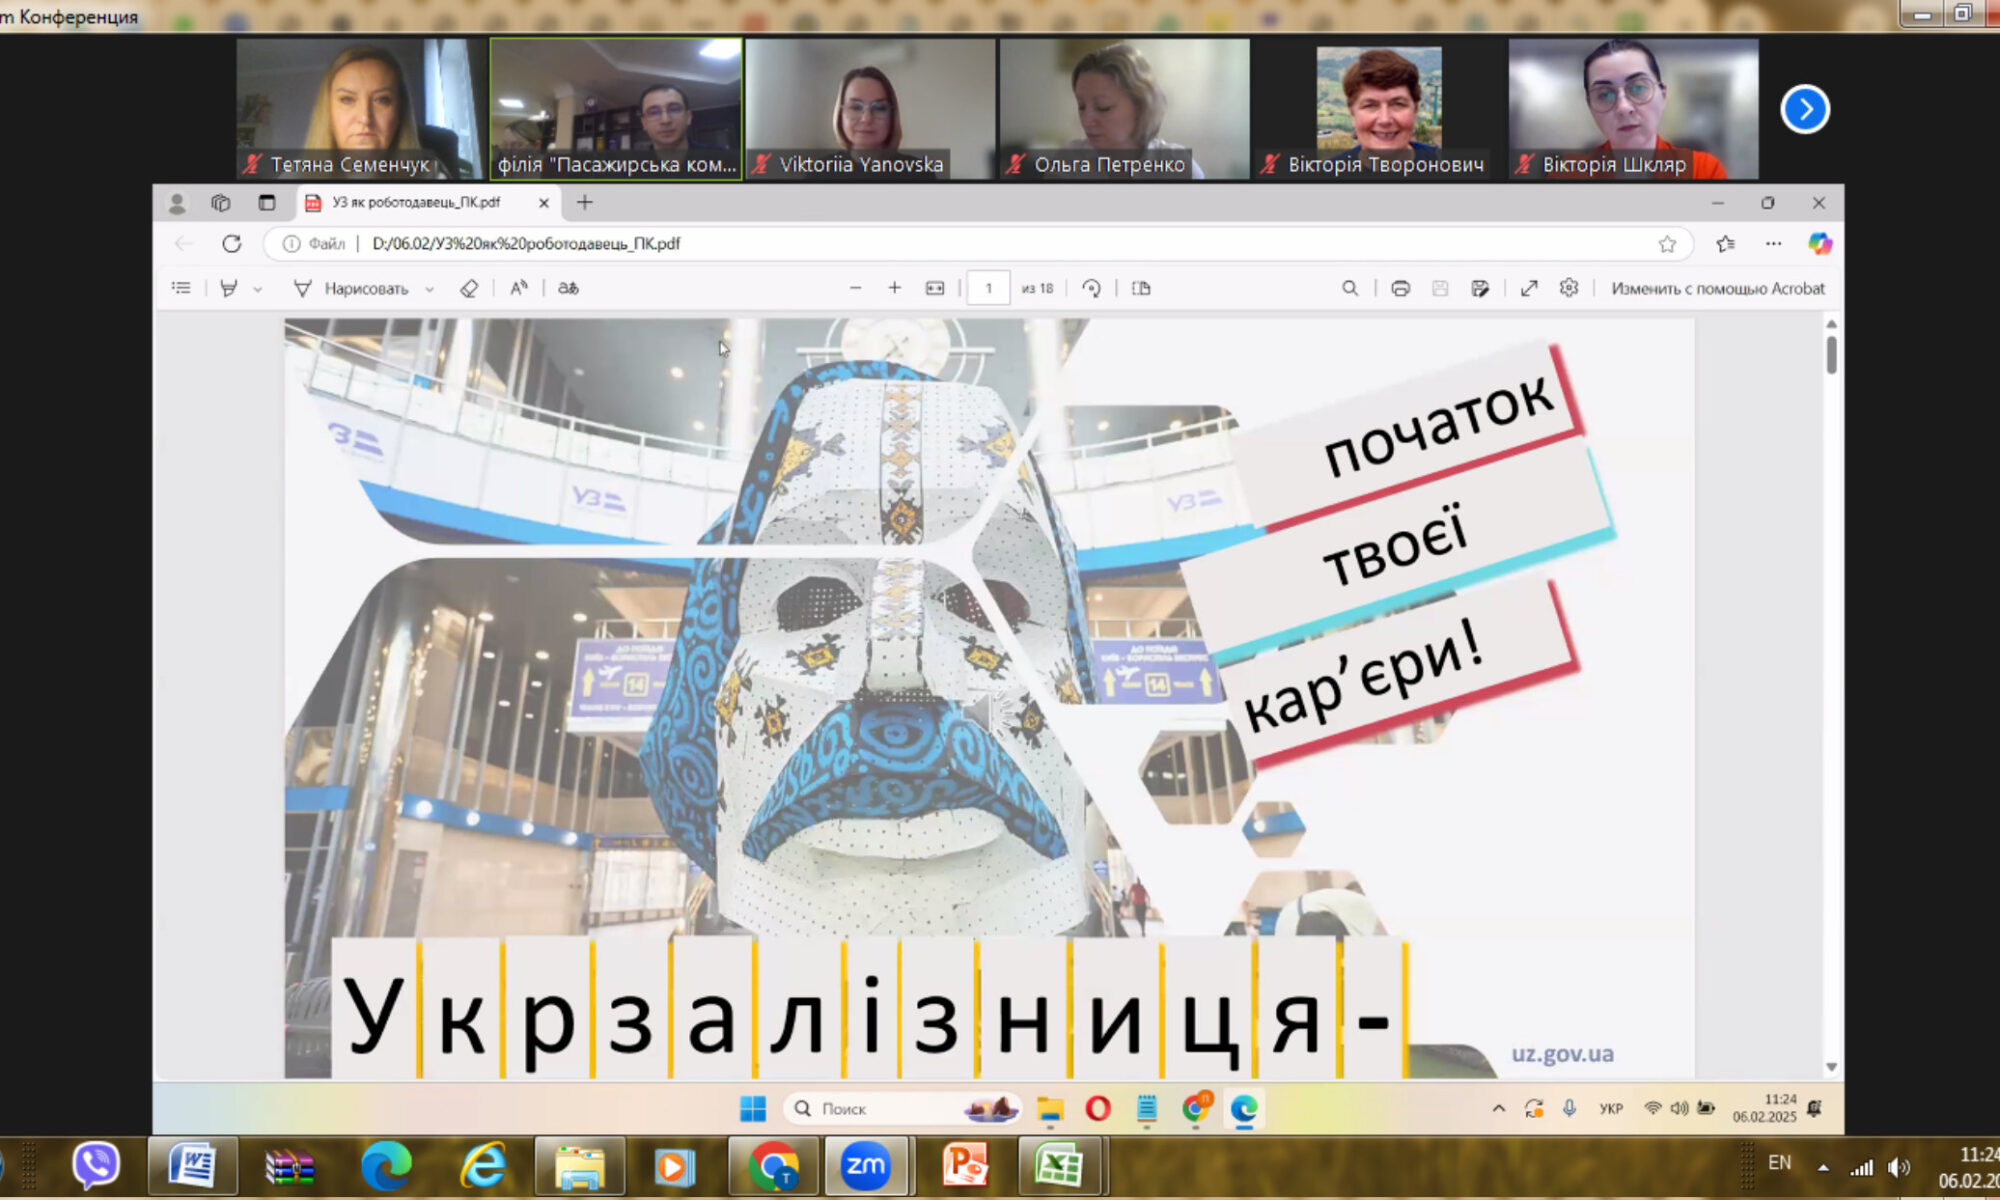
Task: Click the PDF vertical scrollbar thumb
Action: pyautogui.click(x=1831, y=355)
